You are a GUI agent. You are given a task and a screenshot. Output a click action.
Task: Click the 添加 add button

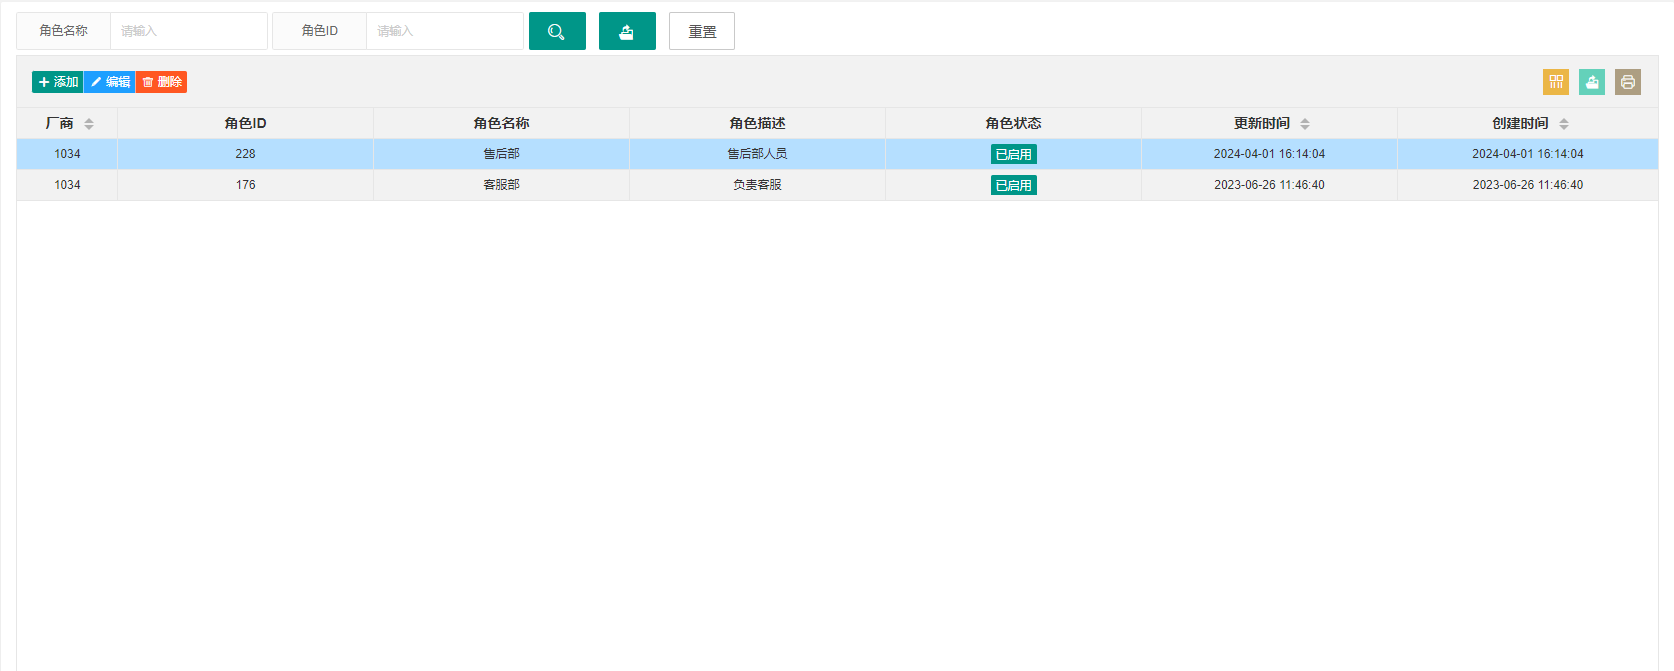click(x=58, y=82)
